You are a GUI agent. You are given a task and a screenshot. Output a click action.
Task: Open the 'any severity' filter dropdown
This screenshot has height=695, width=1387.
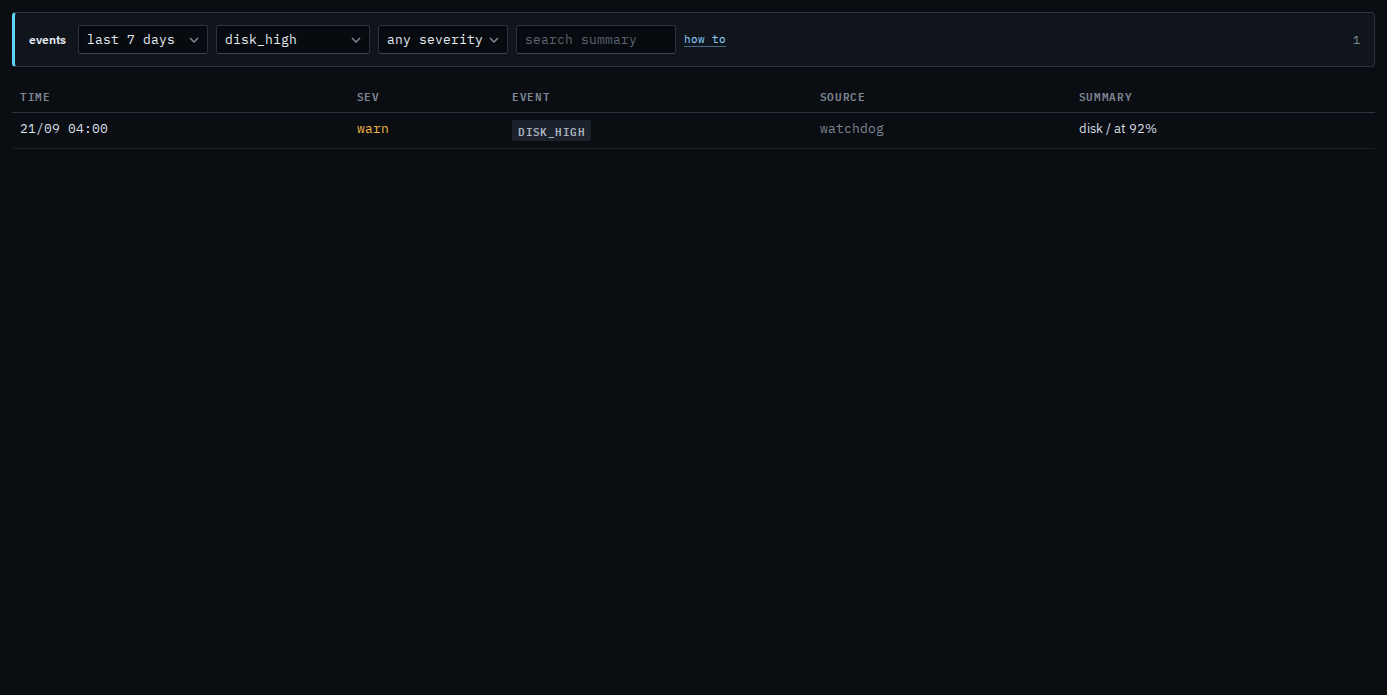point(443,40)
